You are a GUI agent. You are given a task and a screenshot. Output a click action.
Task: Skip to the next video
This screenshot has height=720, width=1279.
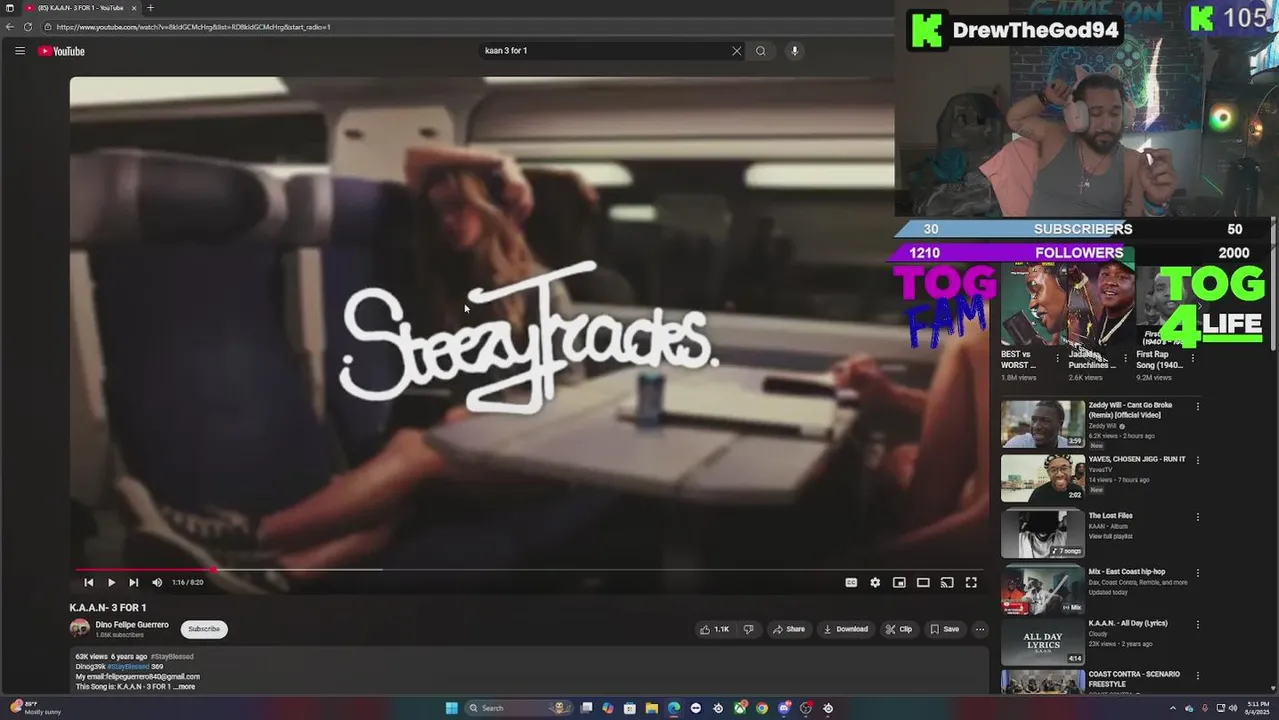pos(133,582)
